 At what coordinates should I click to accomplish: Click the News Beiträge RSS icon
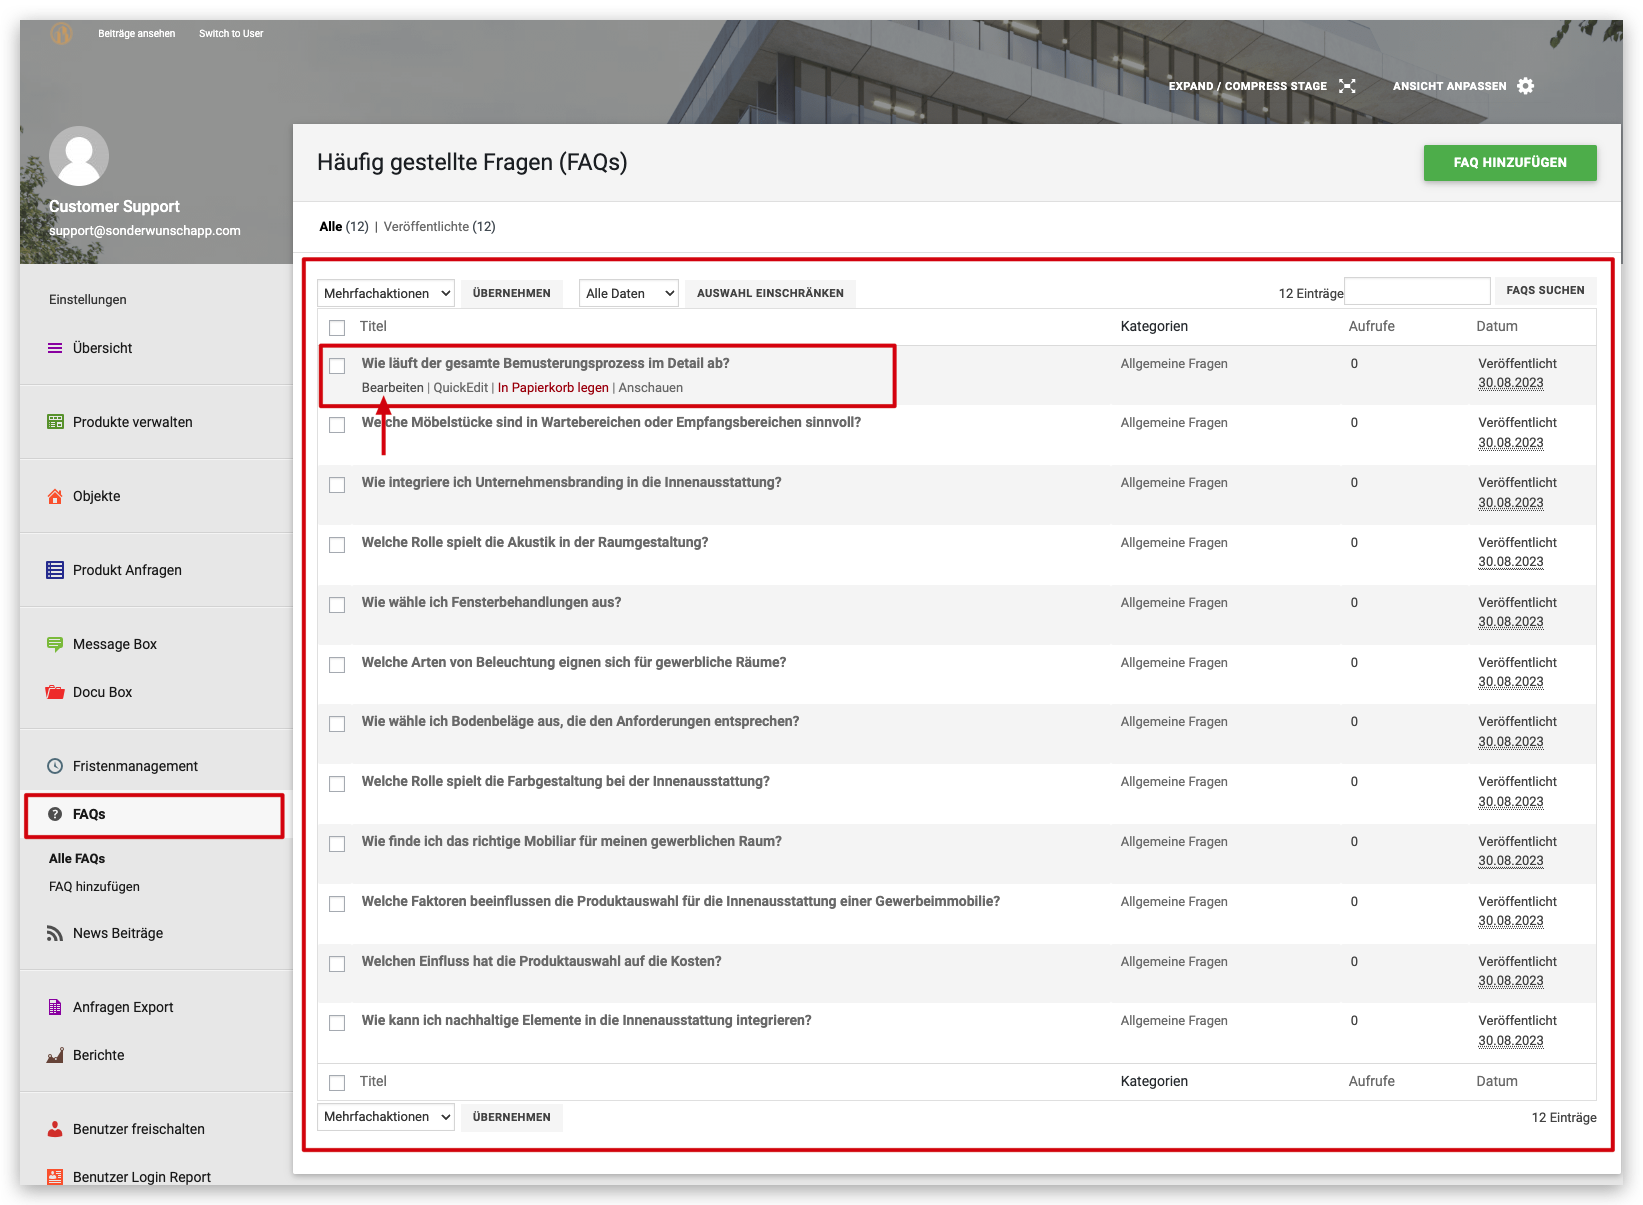(55, 933)
